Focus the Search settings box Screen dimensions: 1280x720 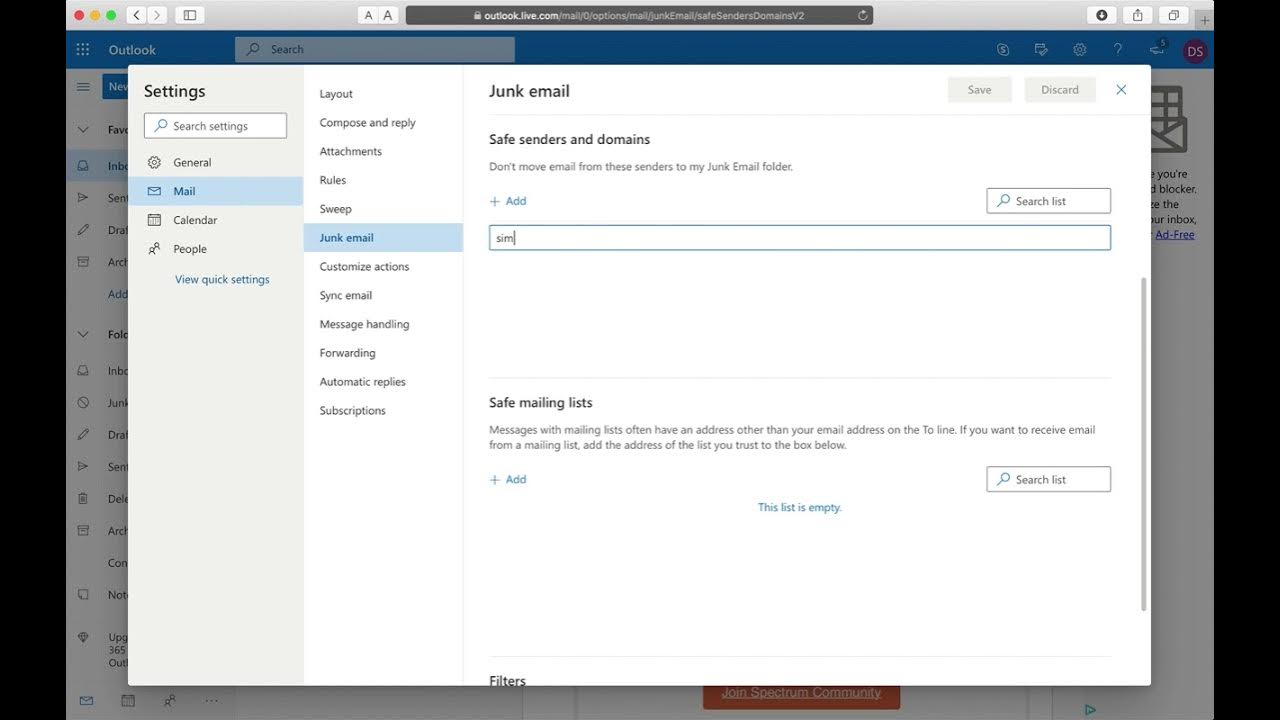click(215, 126)
